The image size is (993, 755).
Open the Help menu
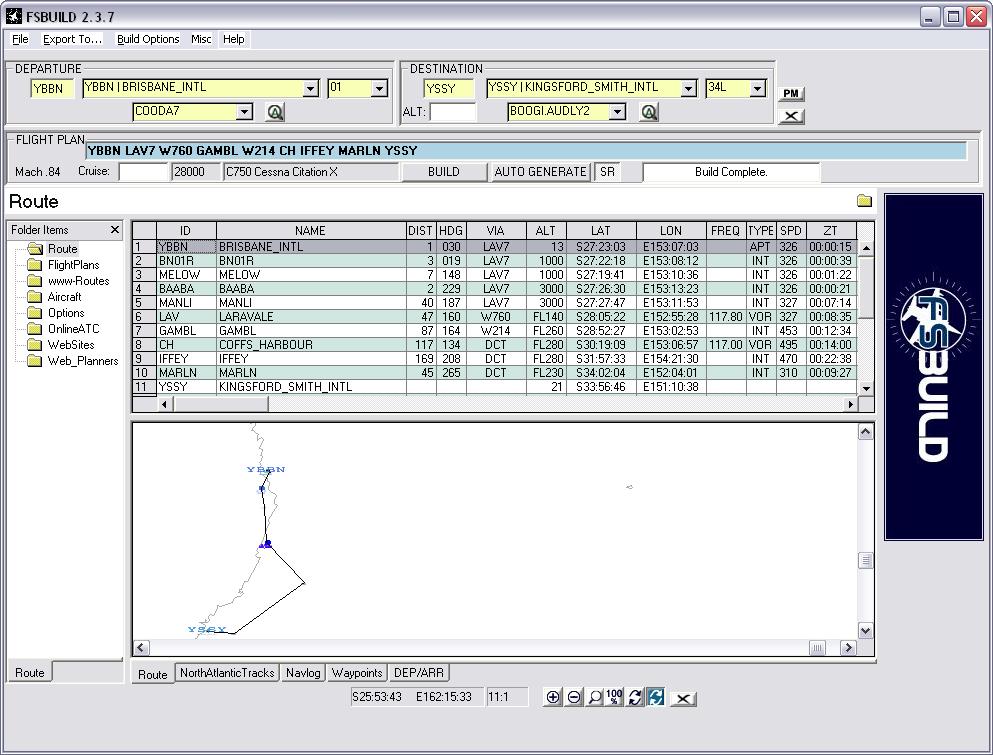click(x=234, y=39)
